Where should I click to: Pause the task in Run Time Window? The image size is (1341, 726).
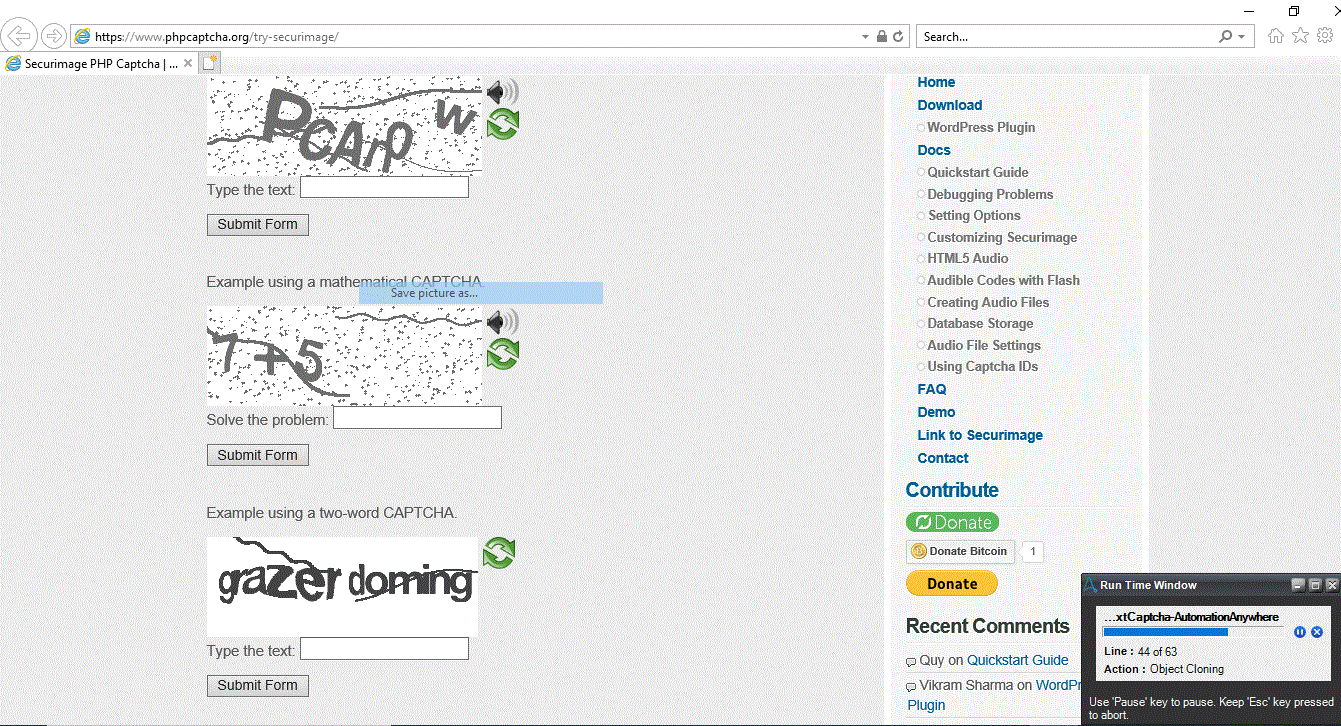point(1300,632)
